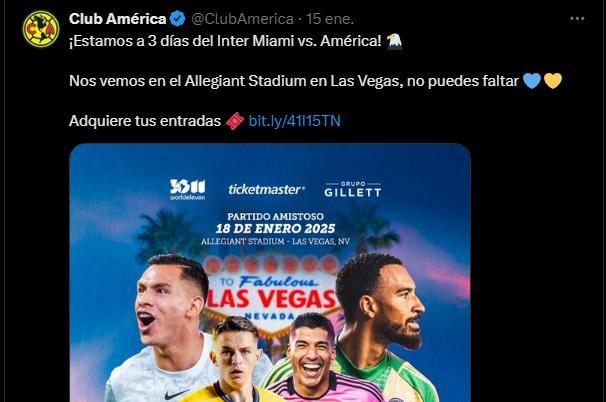Open the match poster image
The height and width of the screenshot is (402, 606).
270,273
